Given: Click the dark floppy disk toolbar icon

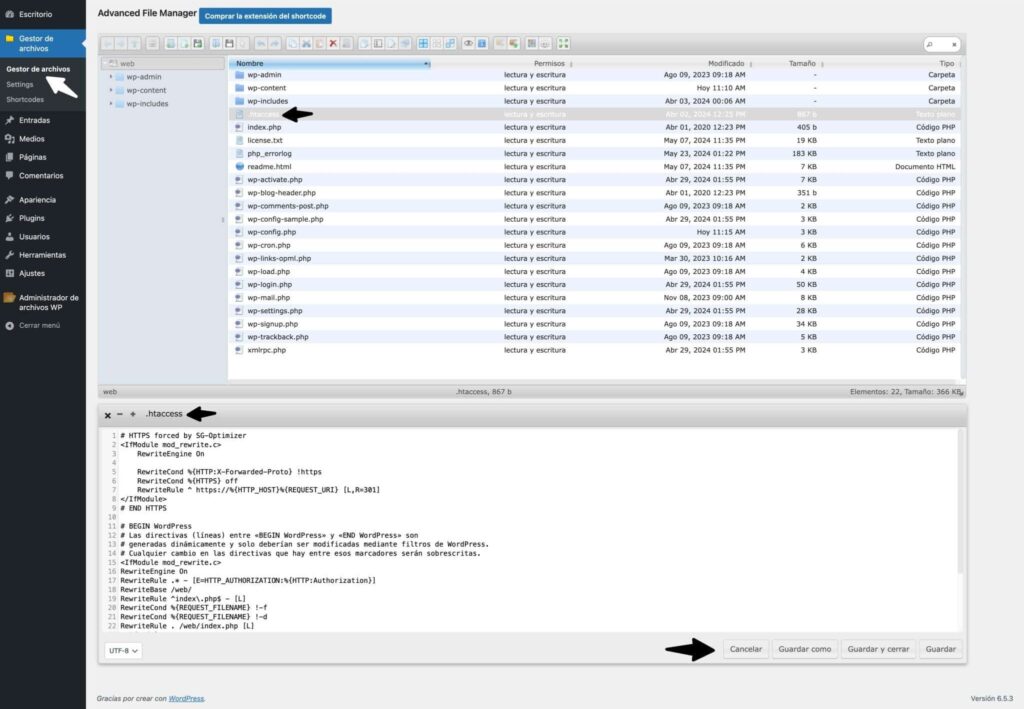Looking at the screenshot, I should tap(229, 44).
